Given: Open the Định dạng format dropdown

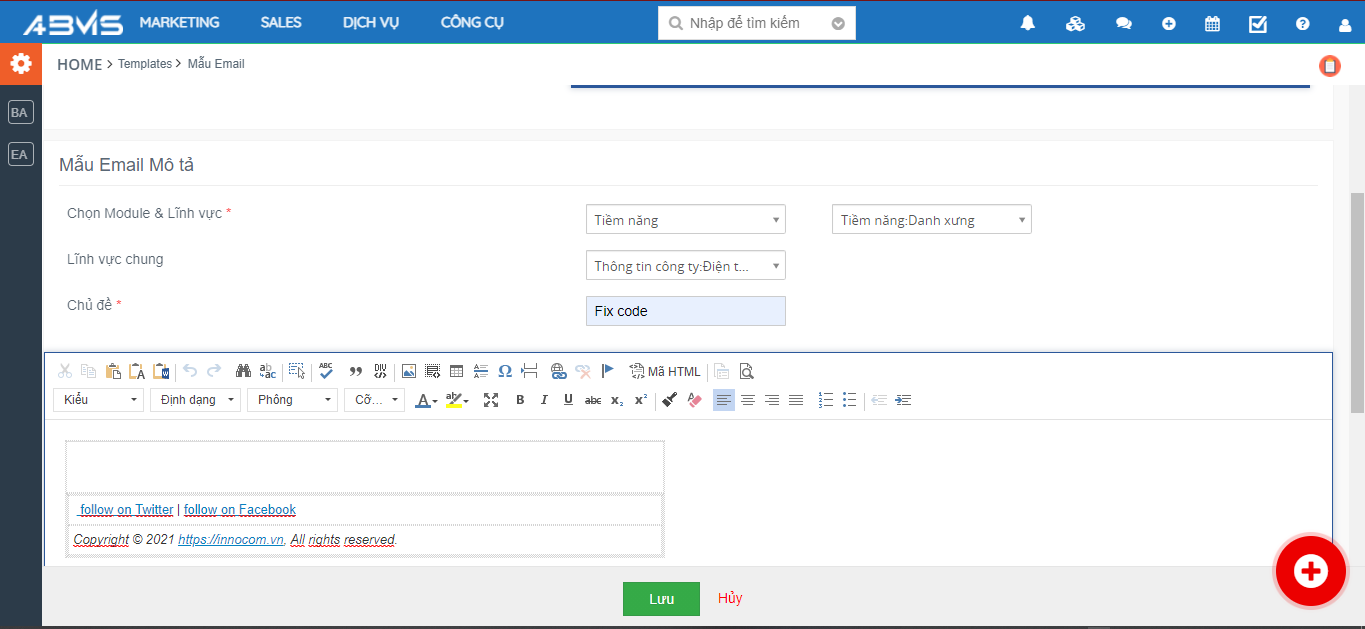Looking at the screenshot, I should [196, 400].
